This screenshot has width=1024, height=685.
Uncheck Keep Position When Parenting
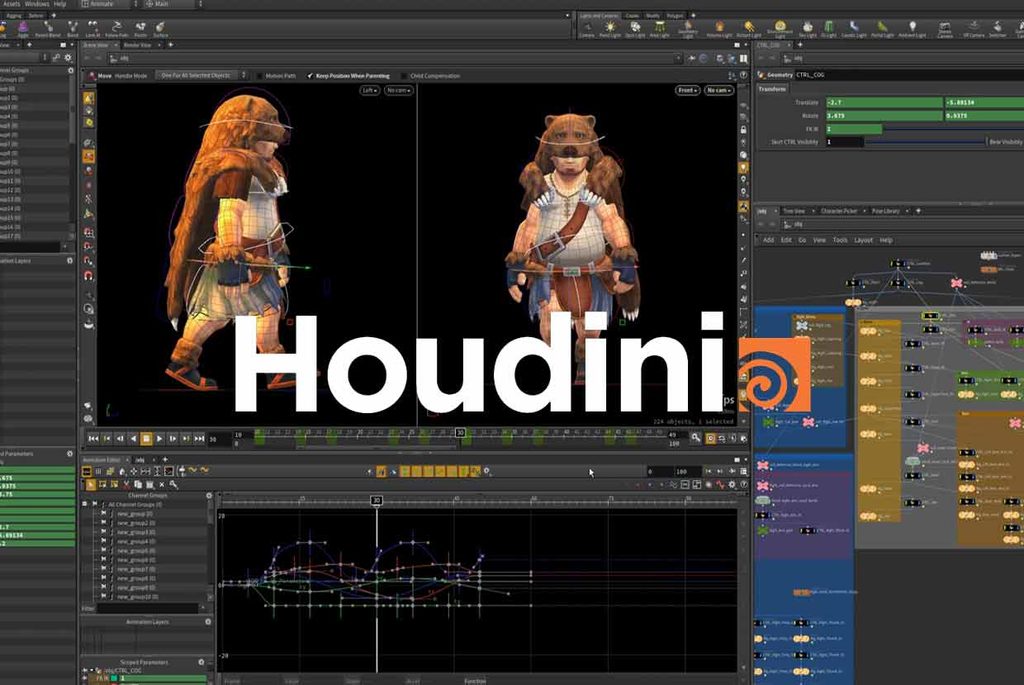click(x=310, y=76)
